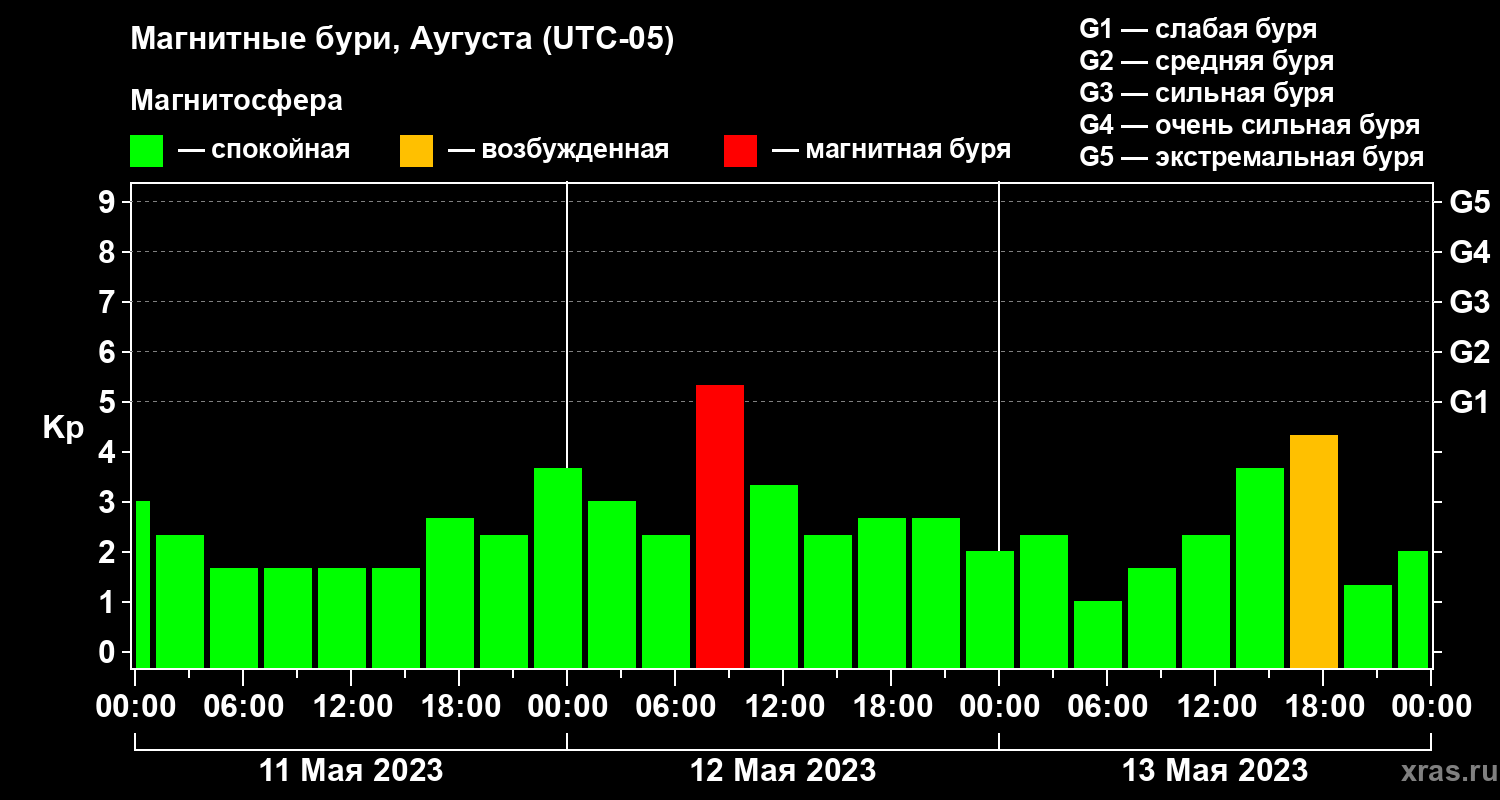
Task: Click the G2 label on the right axis
Action: point(1470,352)
